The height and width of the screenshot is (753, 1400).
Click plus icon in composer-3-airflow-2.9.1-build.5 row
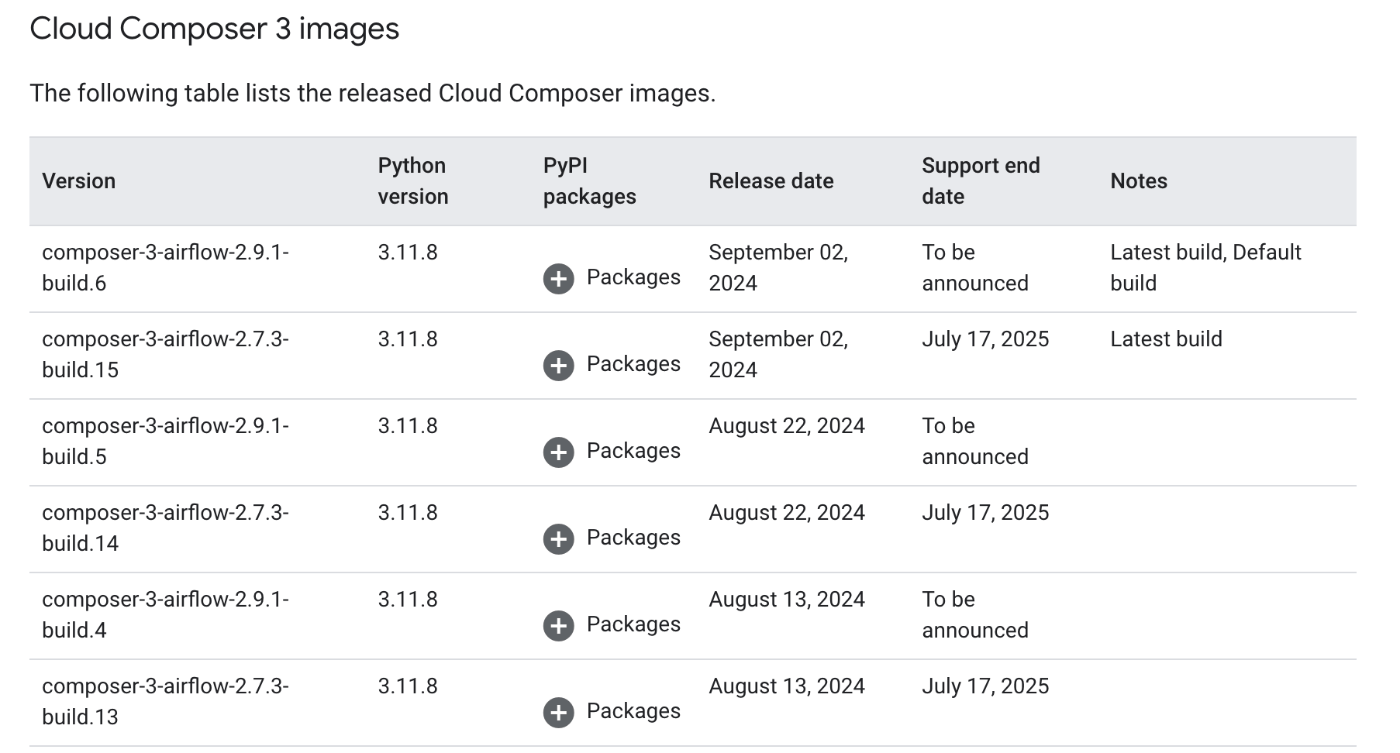(558, 453)
